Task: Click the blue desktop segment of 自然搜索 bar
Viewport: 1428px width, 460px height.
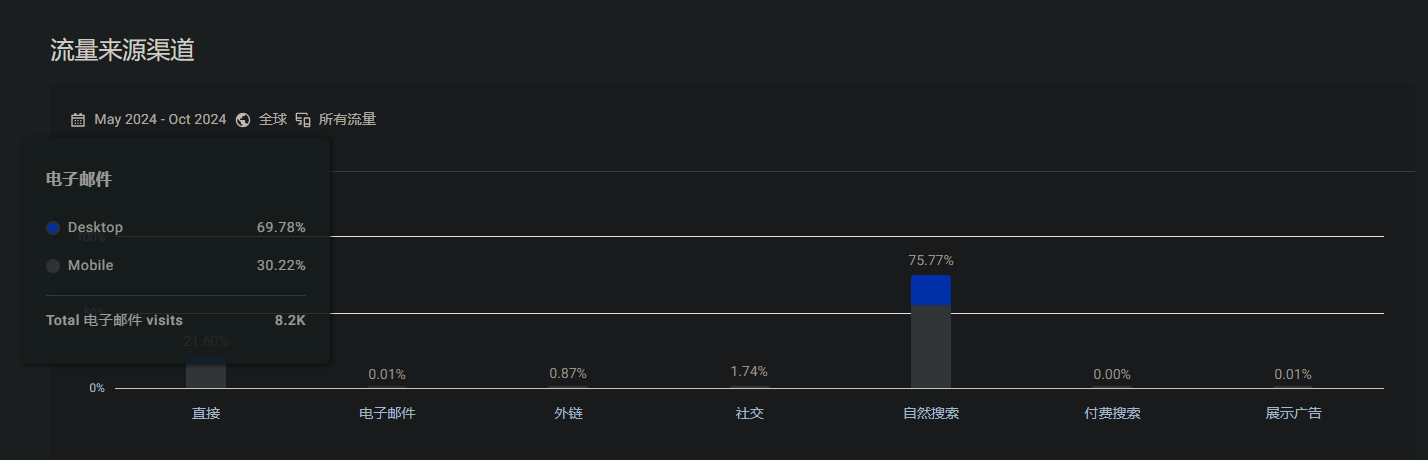Action: [x=931, y=290]
